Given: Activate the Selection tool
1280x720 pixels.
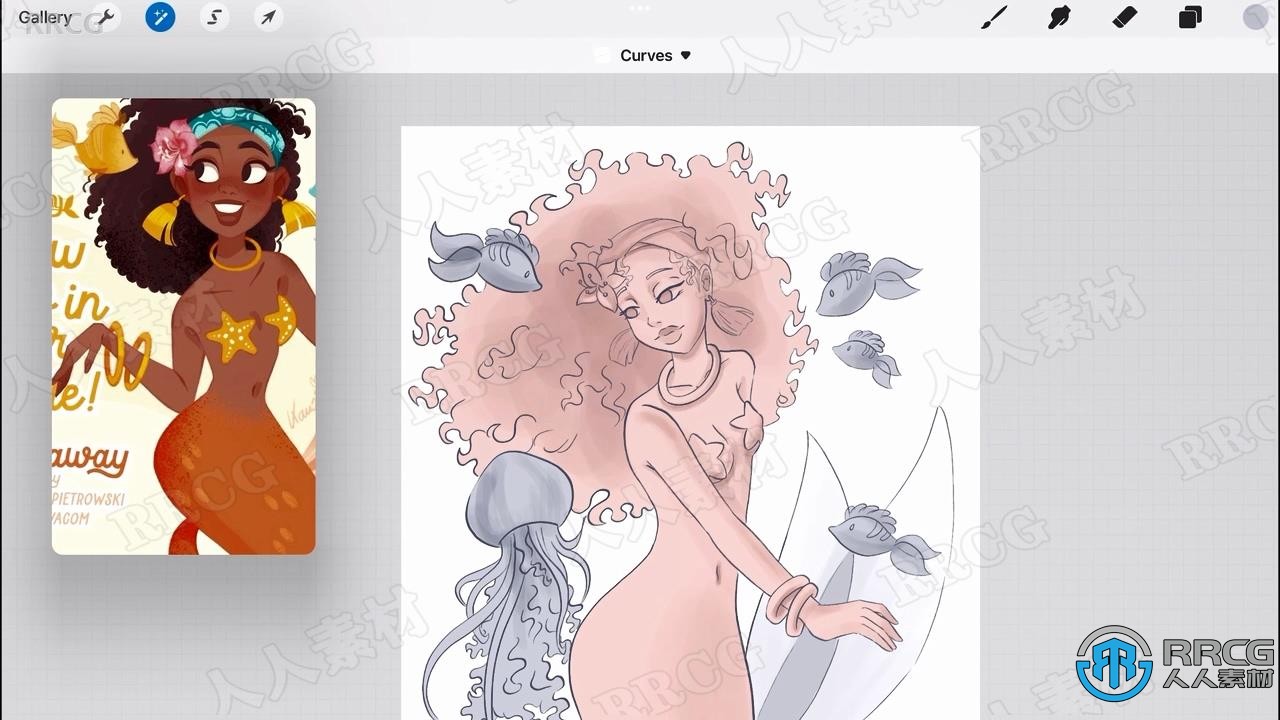Looking at the screenshot, I should pos(214,17).
